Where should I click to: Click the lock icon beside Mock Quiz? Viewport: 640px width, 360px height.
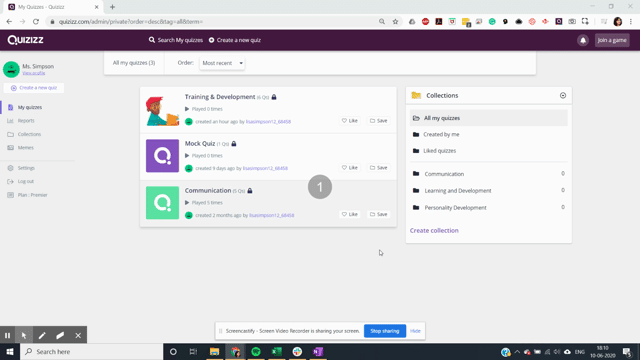point(234,144)
